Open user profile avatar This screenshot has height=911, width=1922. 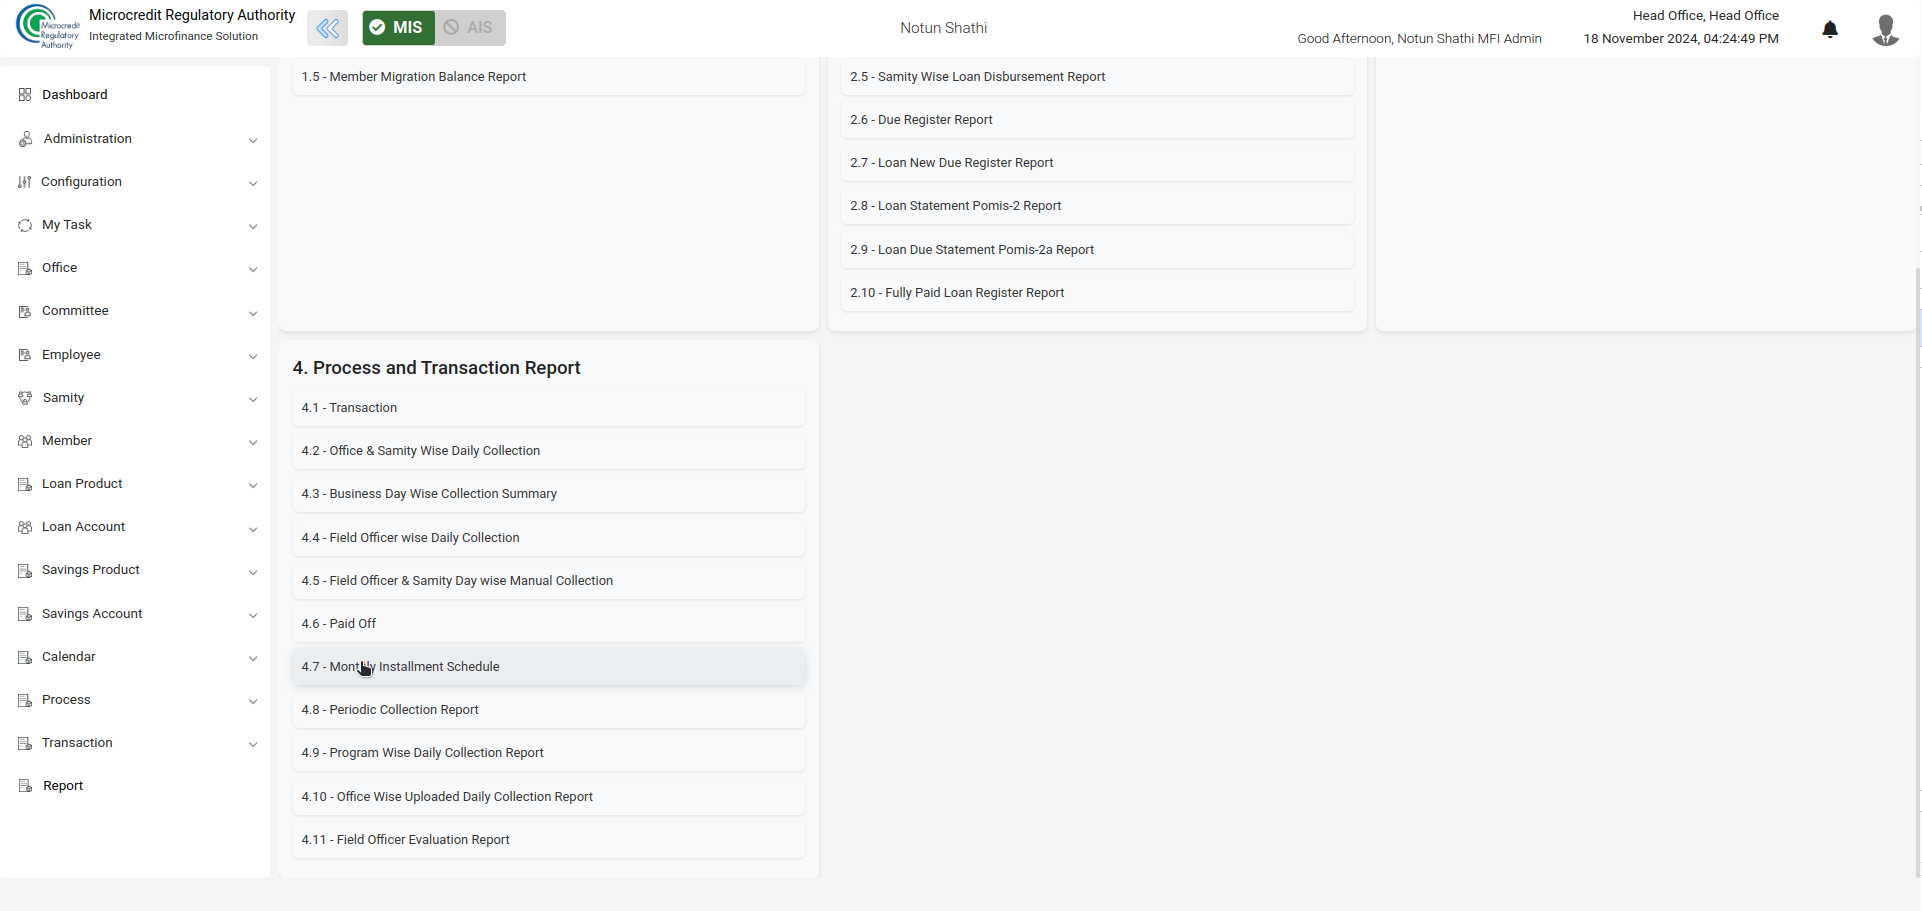pos(1885,29)
